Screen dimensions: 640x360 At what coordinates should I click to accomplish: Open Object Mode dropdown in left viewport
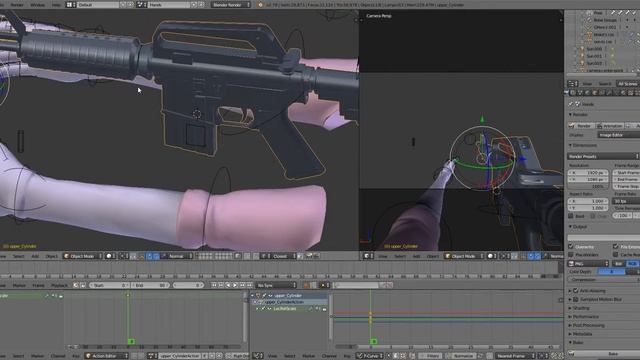tap(82, 256)
